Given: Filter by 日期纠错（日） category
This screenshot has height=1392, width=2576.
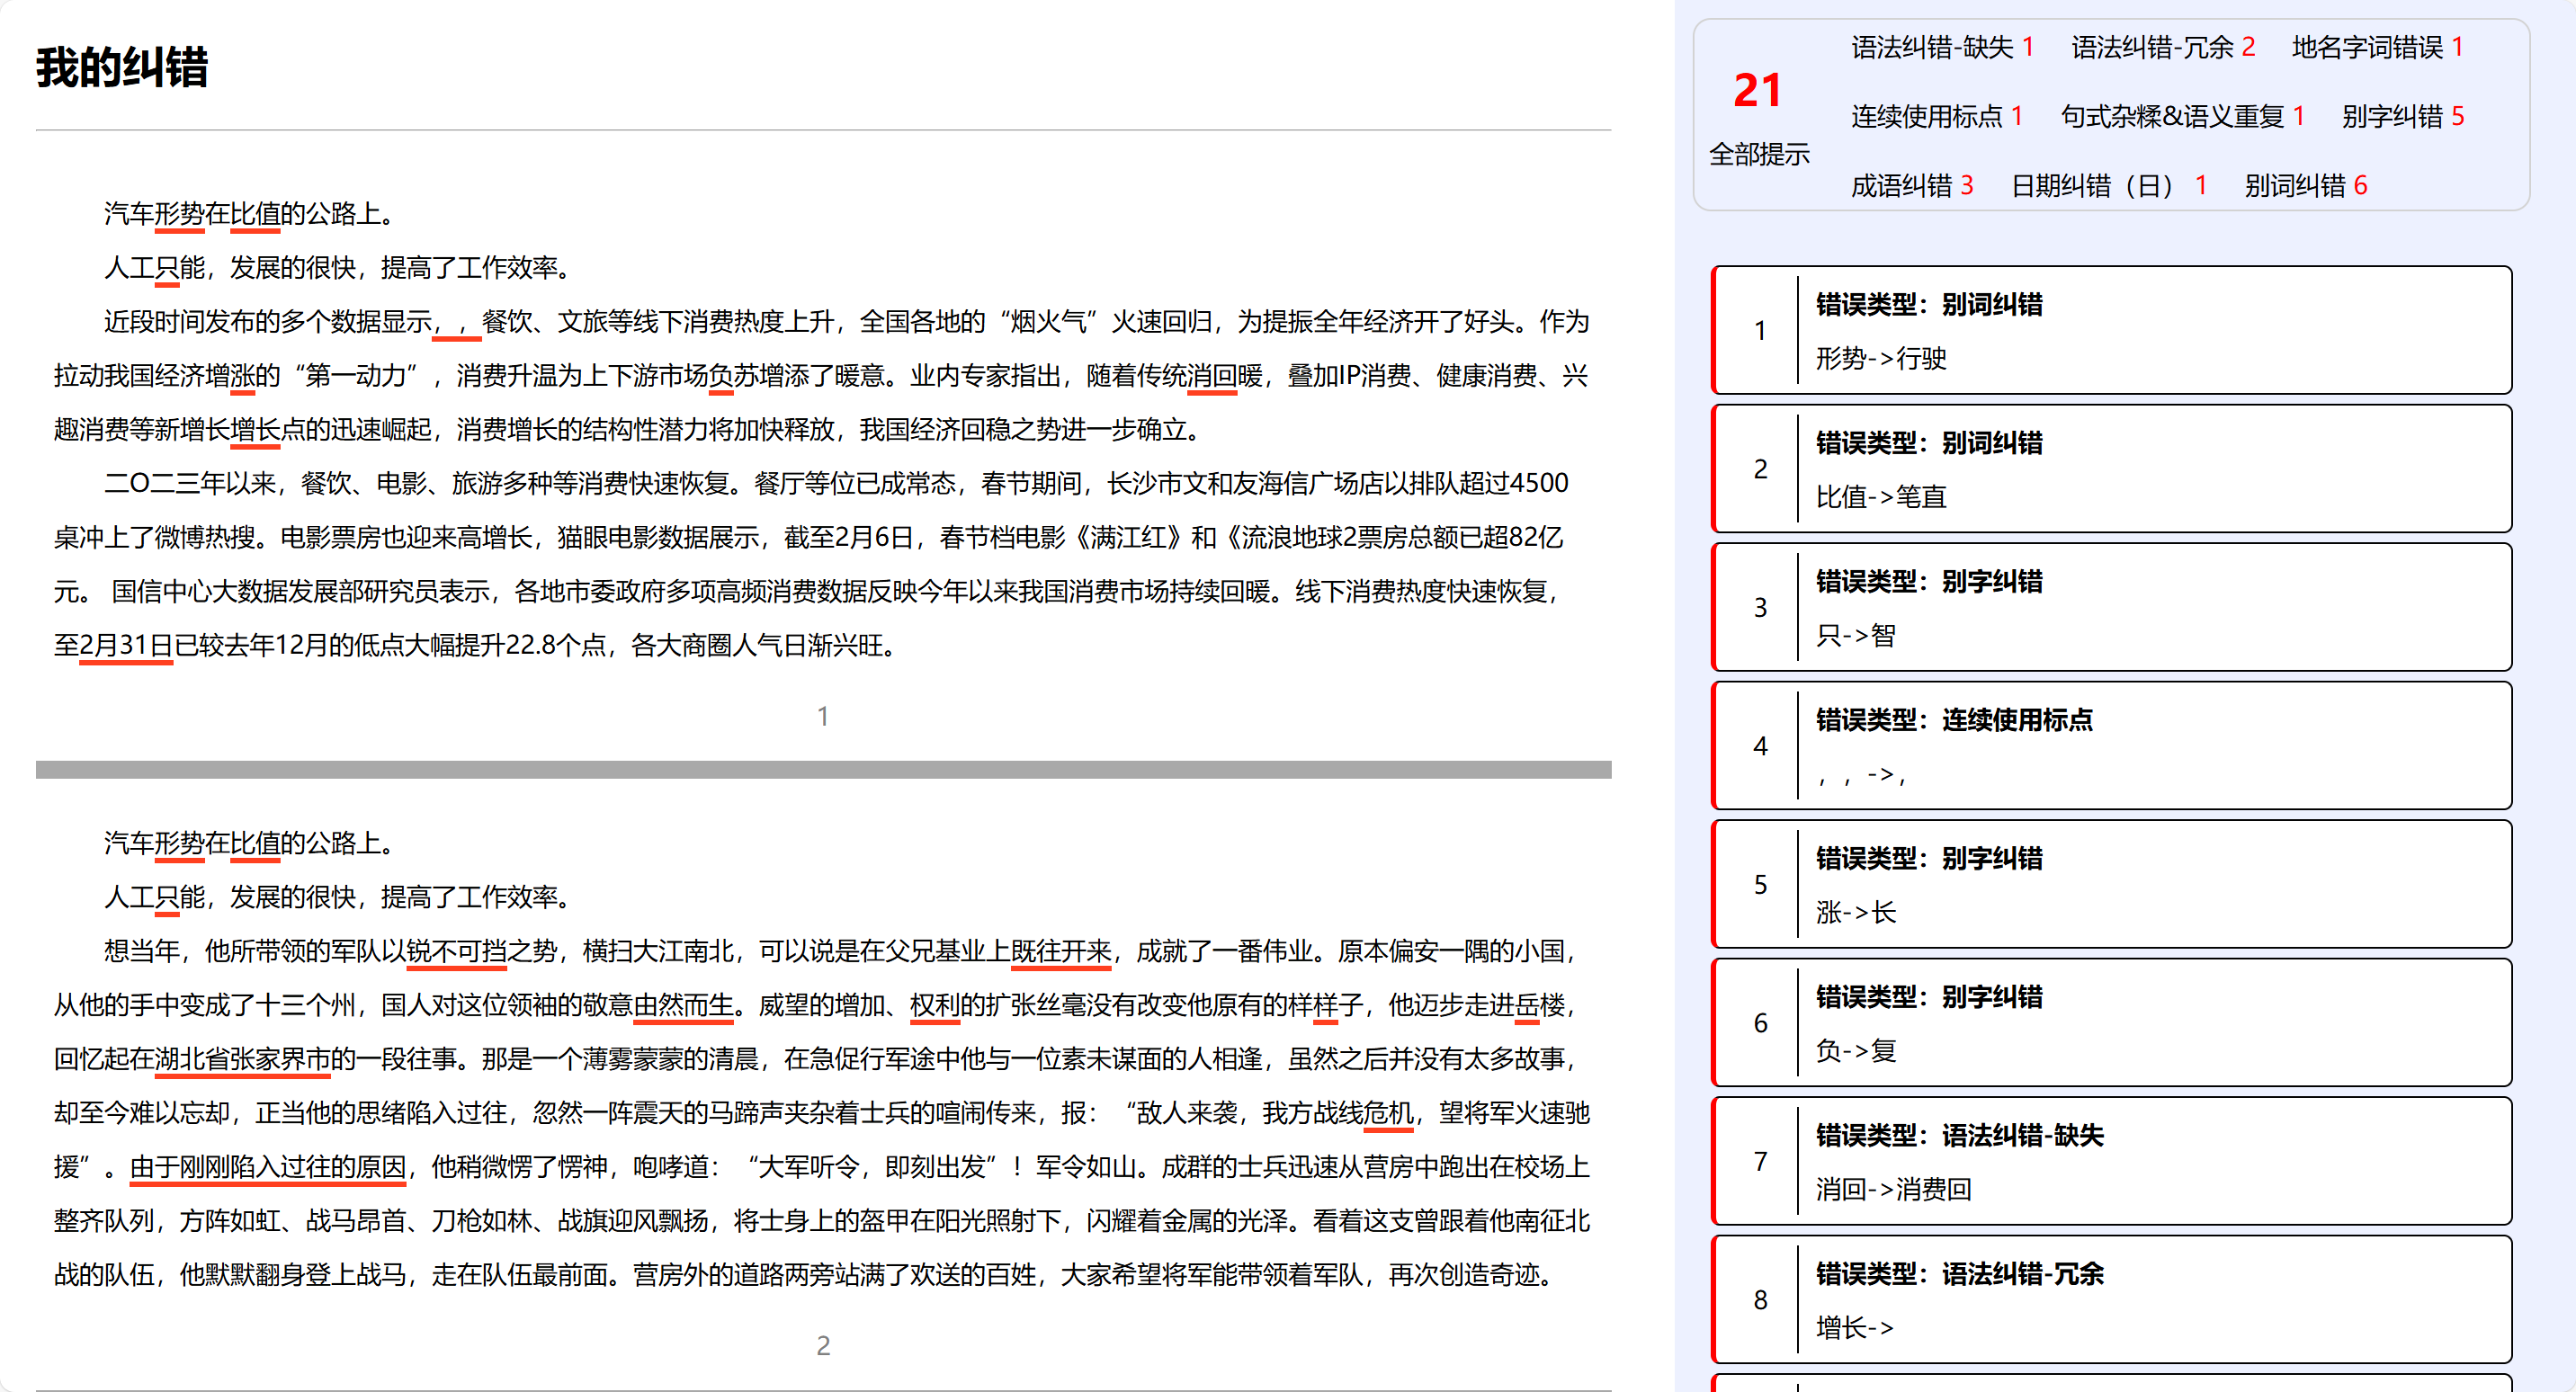Looking at the screenshot, I should pyautogui.click(x=2108, y=185).
